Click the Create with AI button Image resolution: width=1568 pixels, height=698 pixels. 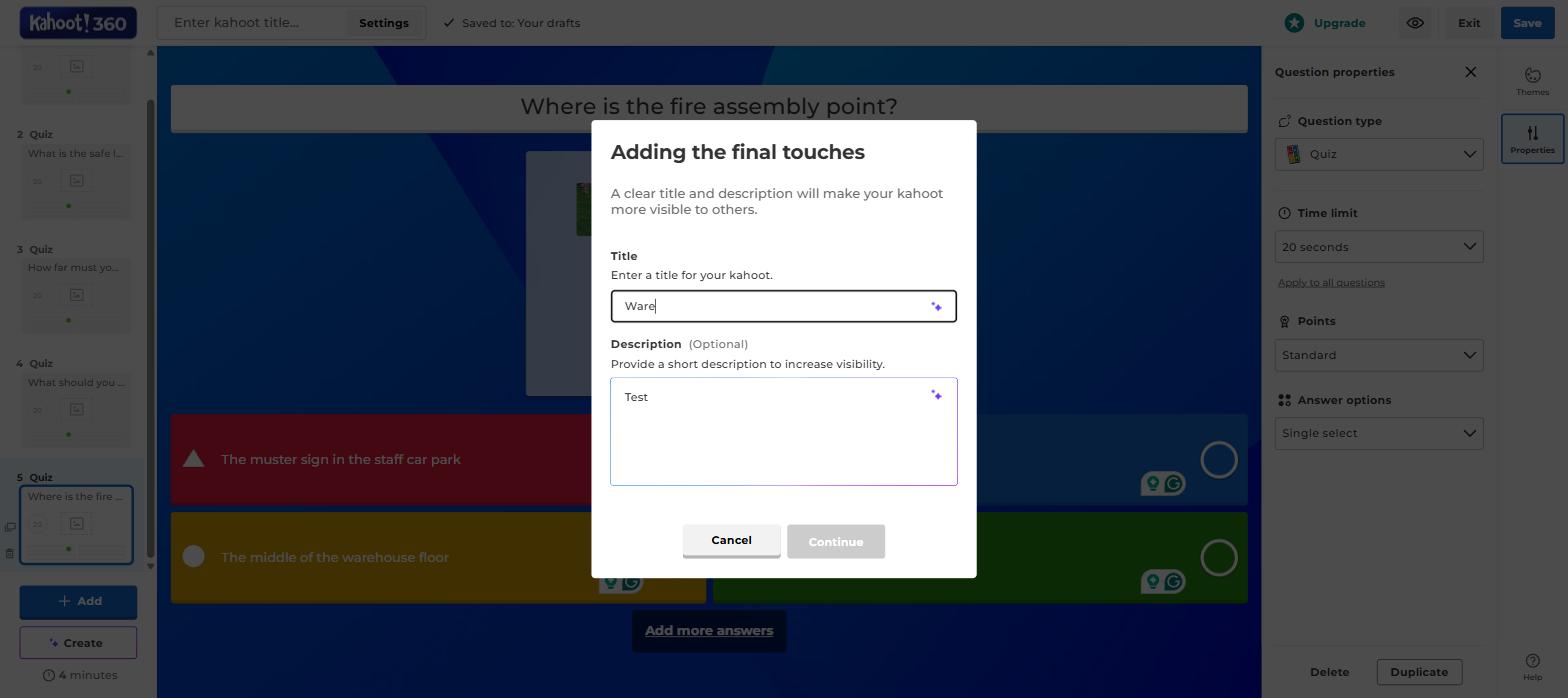pos(78,643)
